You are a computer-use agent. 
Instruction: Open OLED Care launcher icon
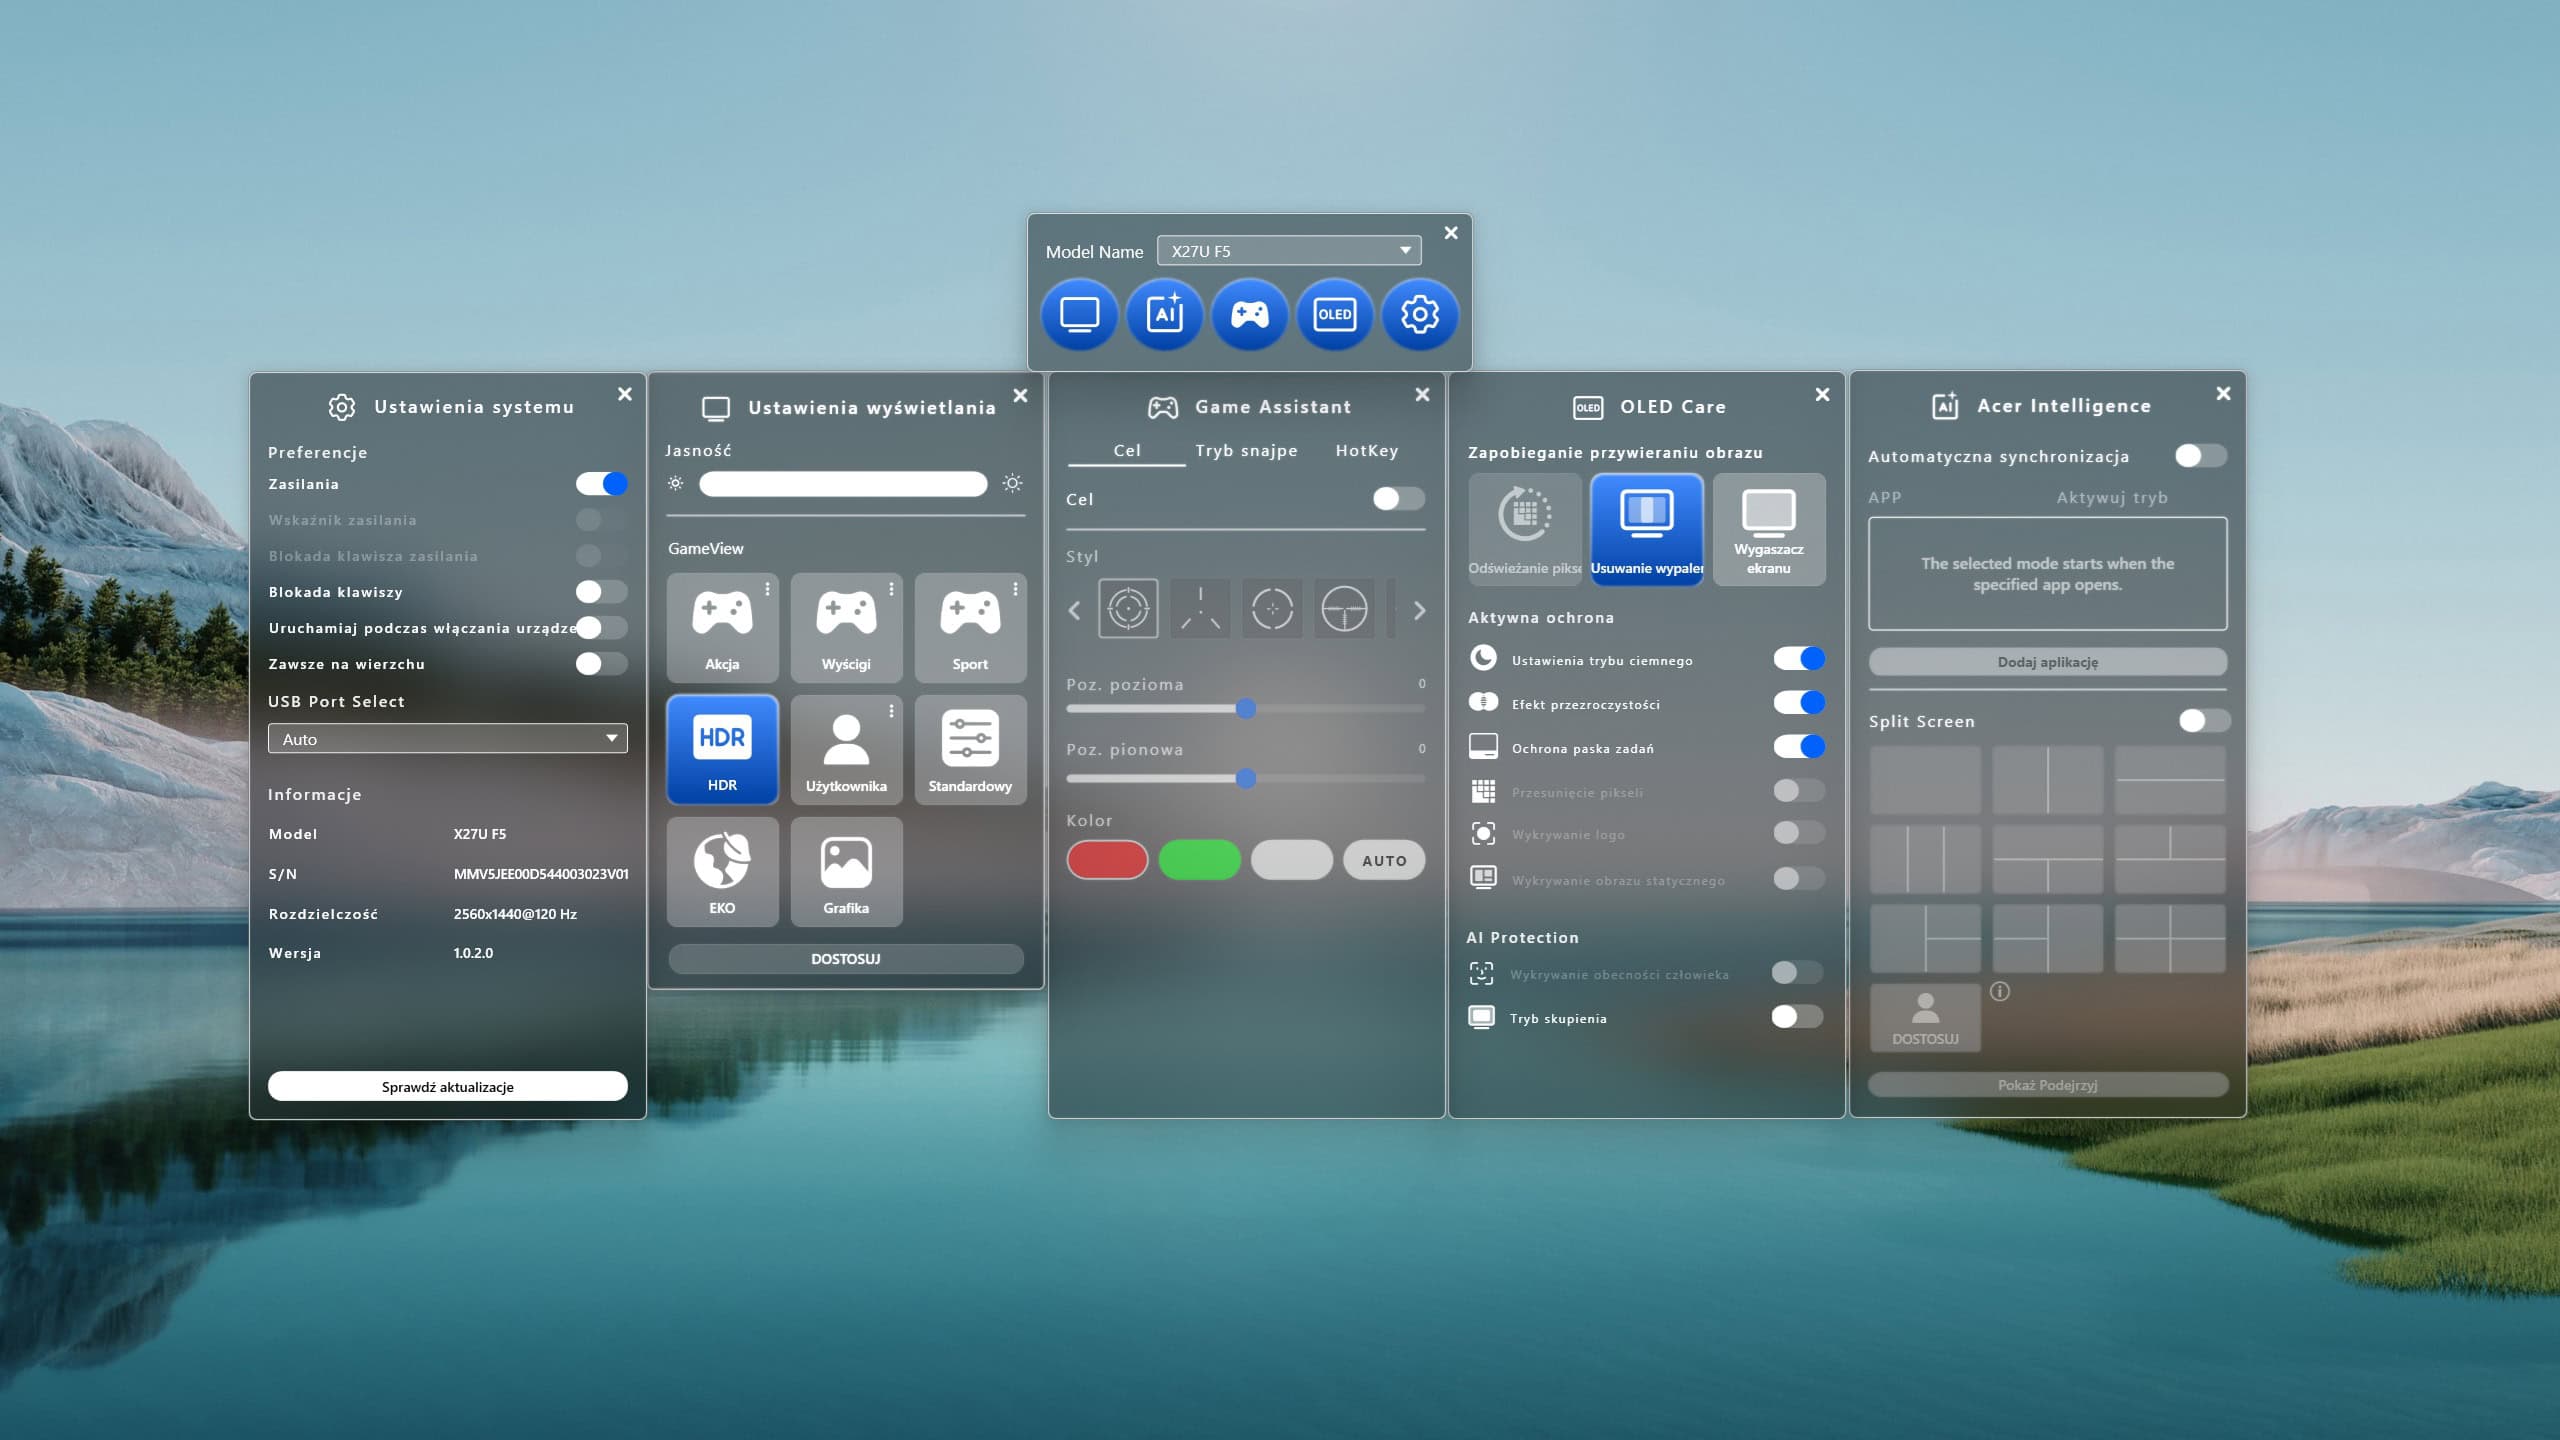[x=1334, y=315]
